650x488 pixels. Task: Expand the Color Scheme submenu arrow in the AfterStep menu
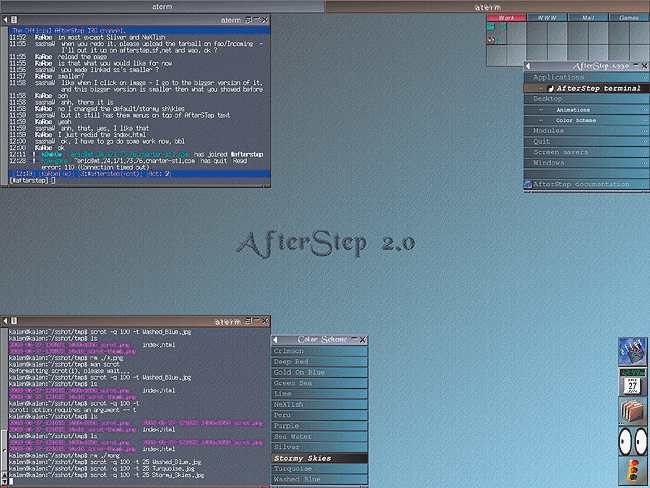645,120
